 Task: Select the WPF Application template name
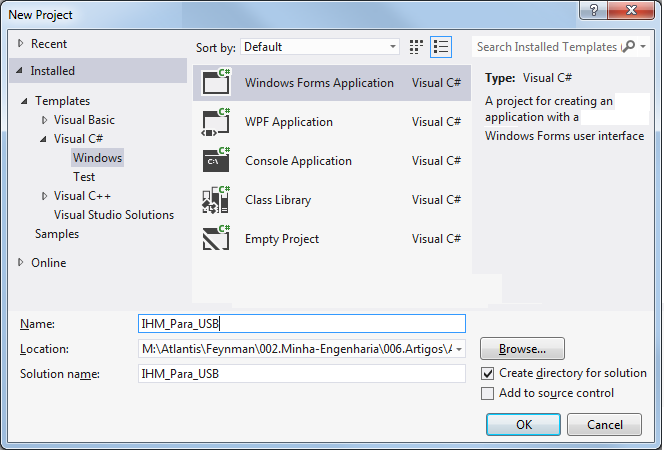coord(289,122)
